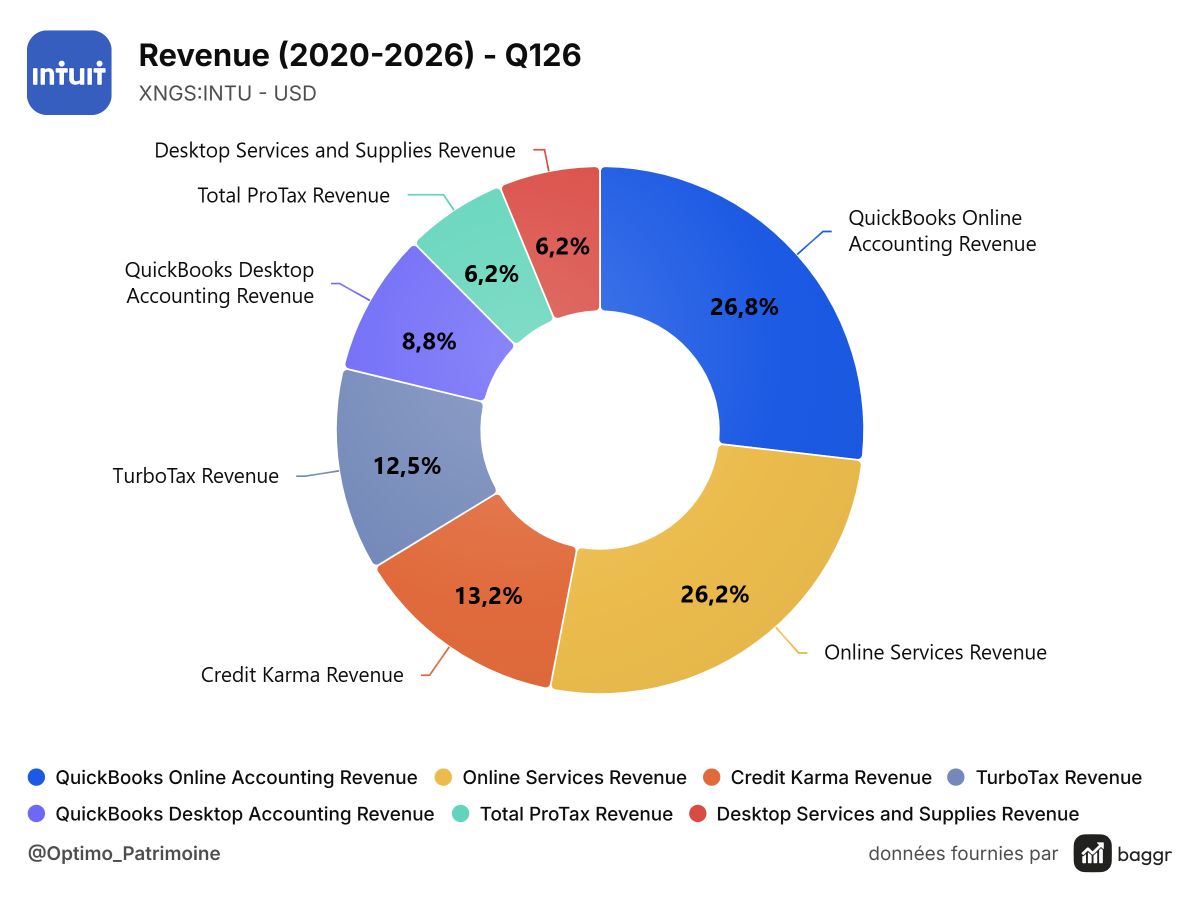Toggle TurboTax Revenue legend dot
Image resolution: width=1200 pixels, height=900 pixels.
pos(957,778)
